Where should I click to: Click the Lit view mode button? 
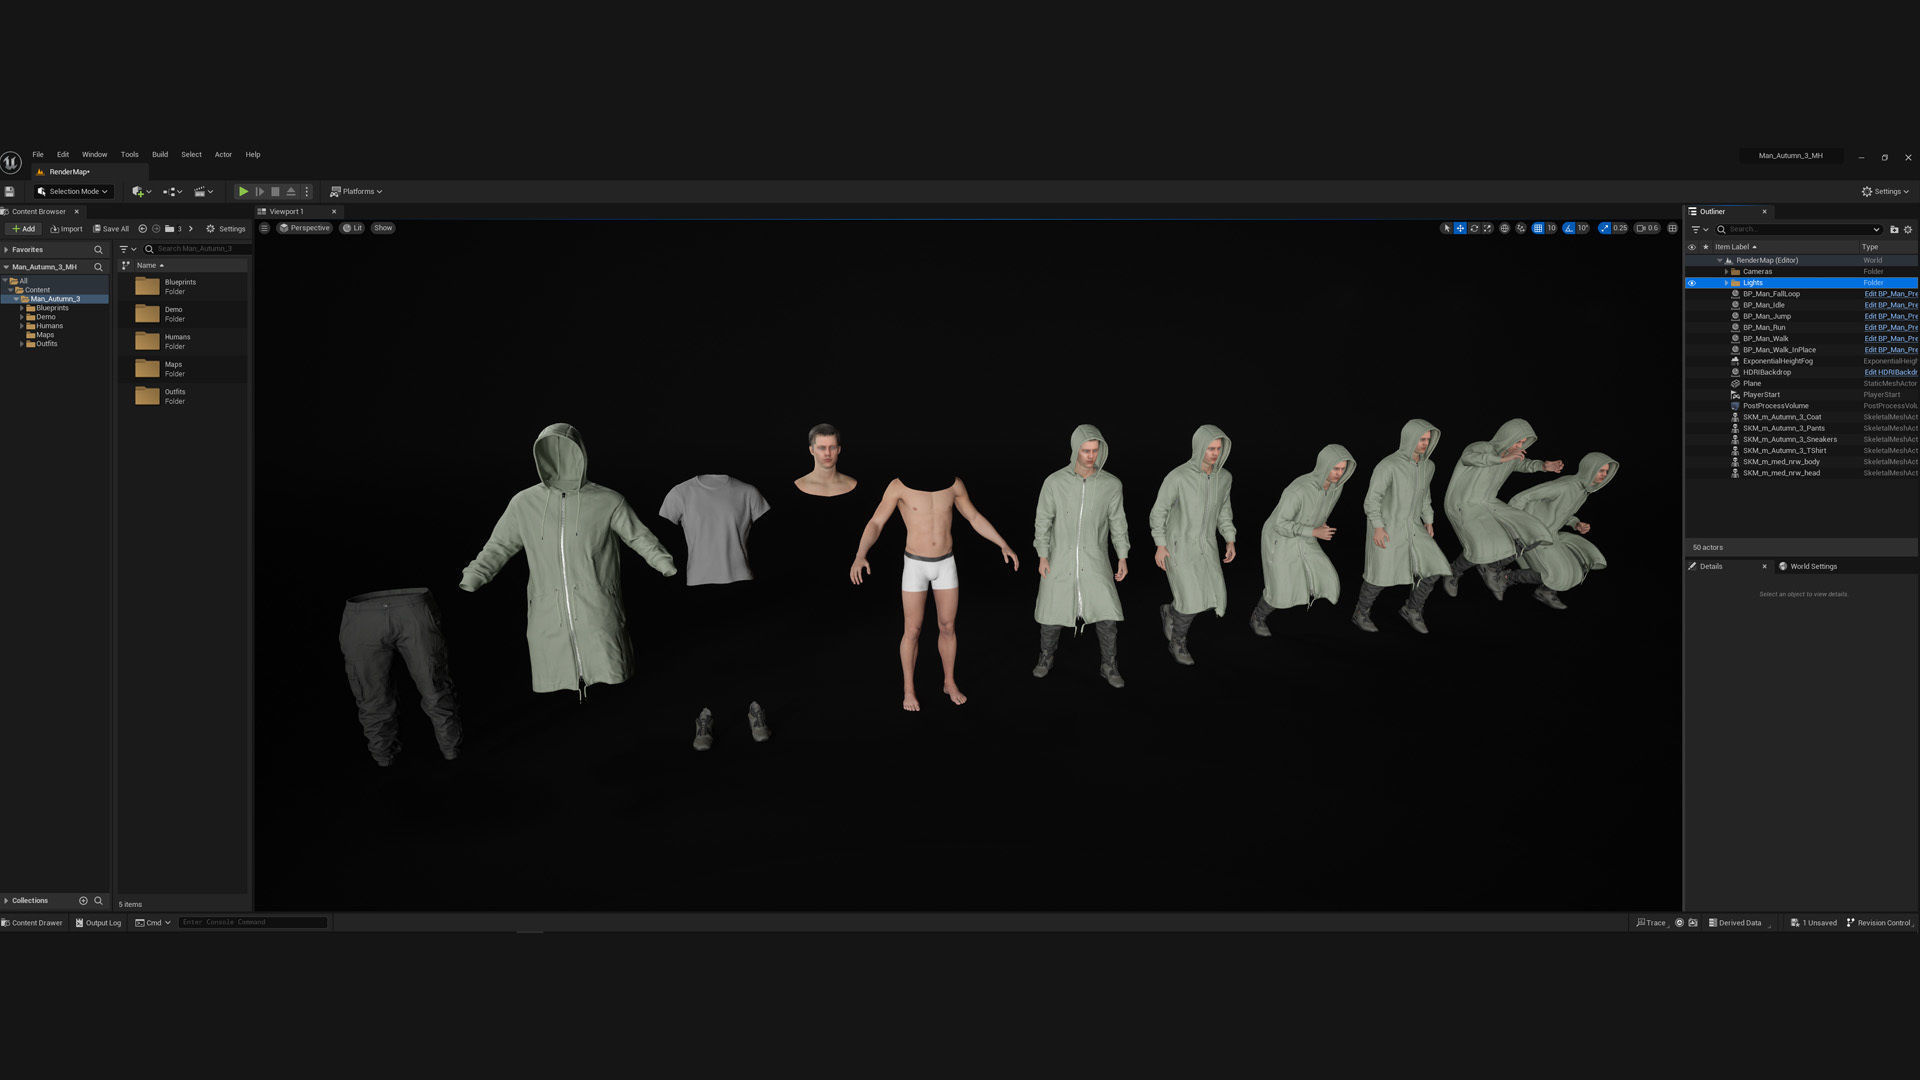[352, 228]
